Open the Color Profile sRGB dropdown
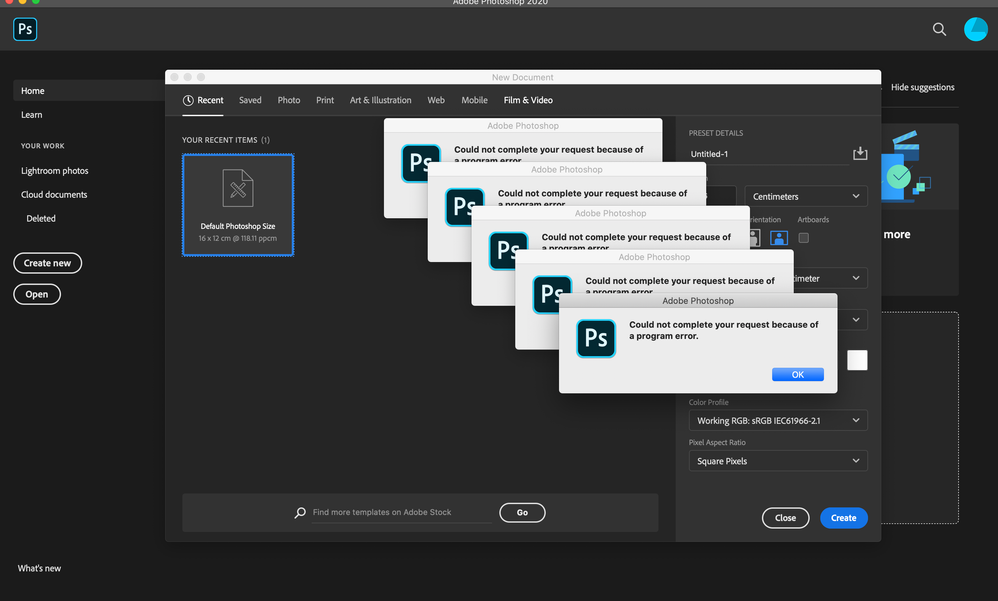 tap(778, 420)
